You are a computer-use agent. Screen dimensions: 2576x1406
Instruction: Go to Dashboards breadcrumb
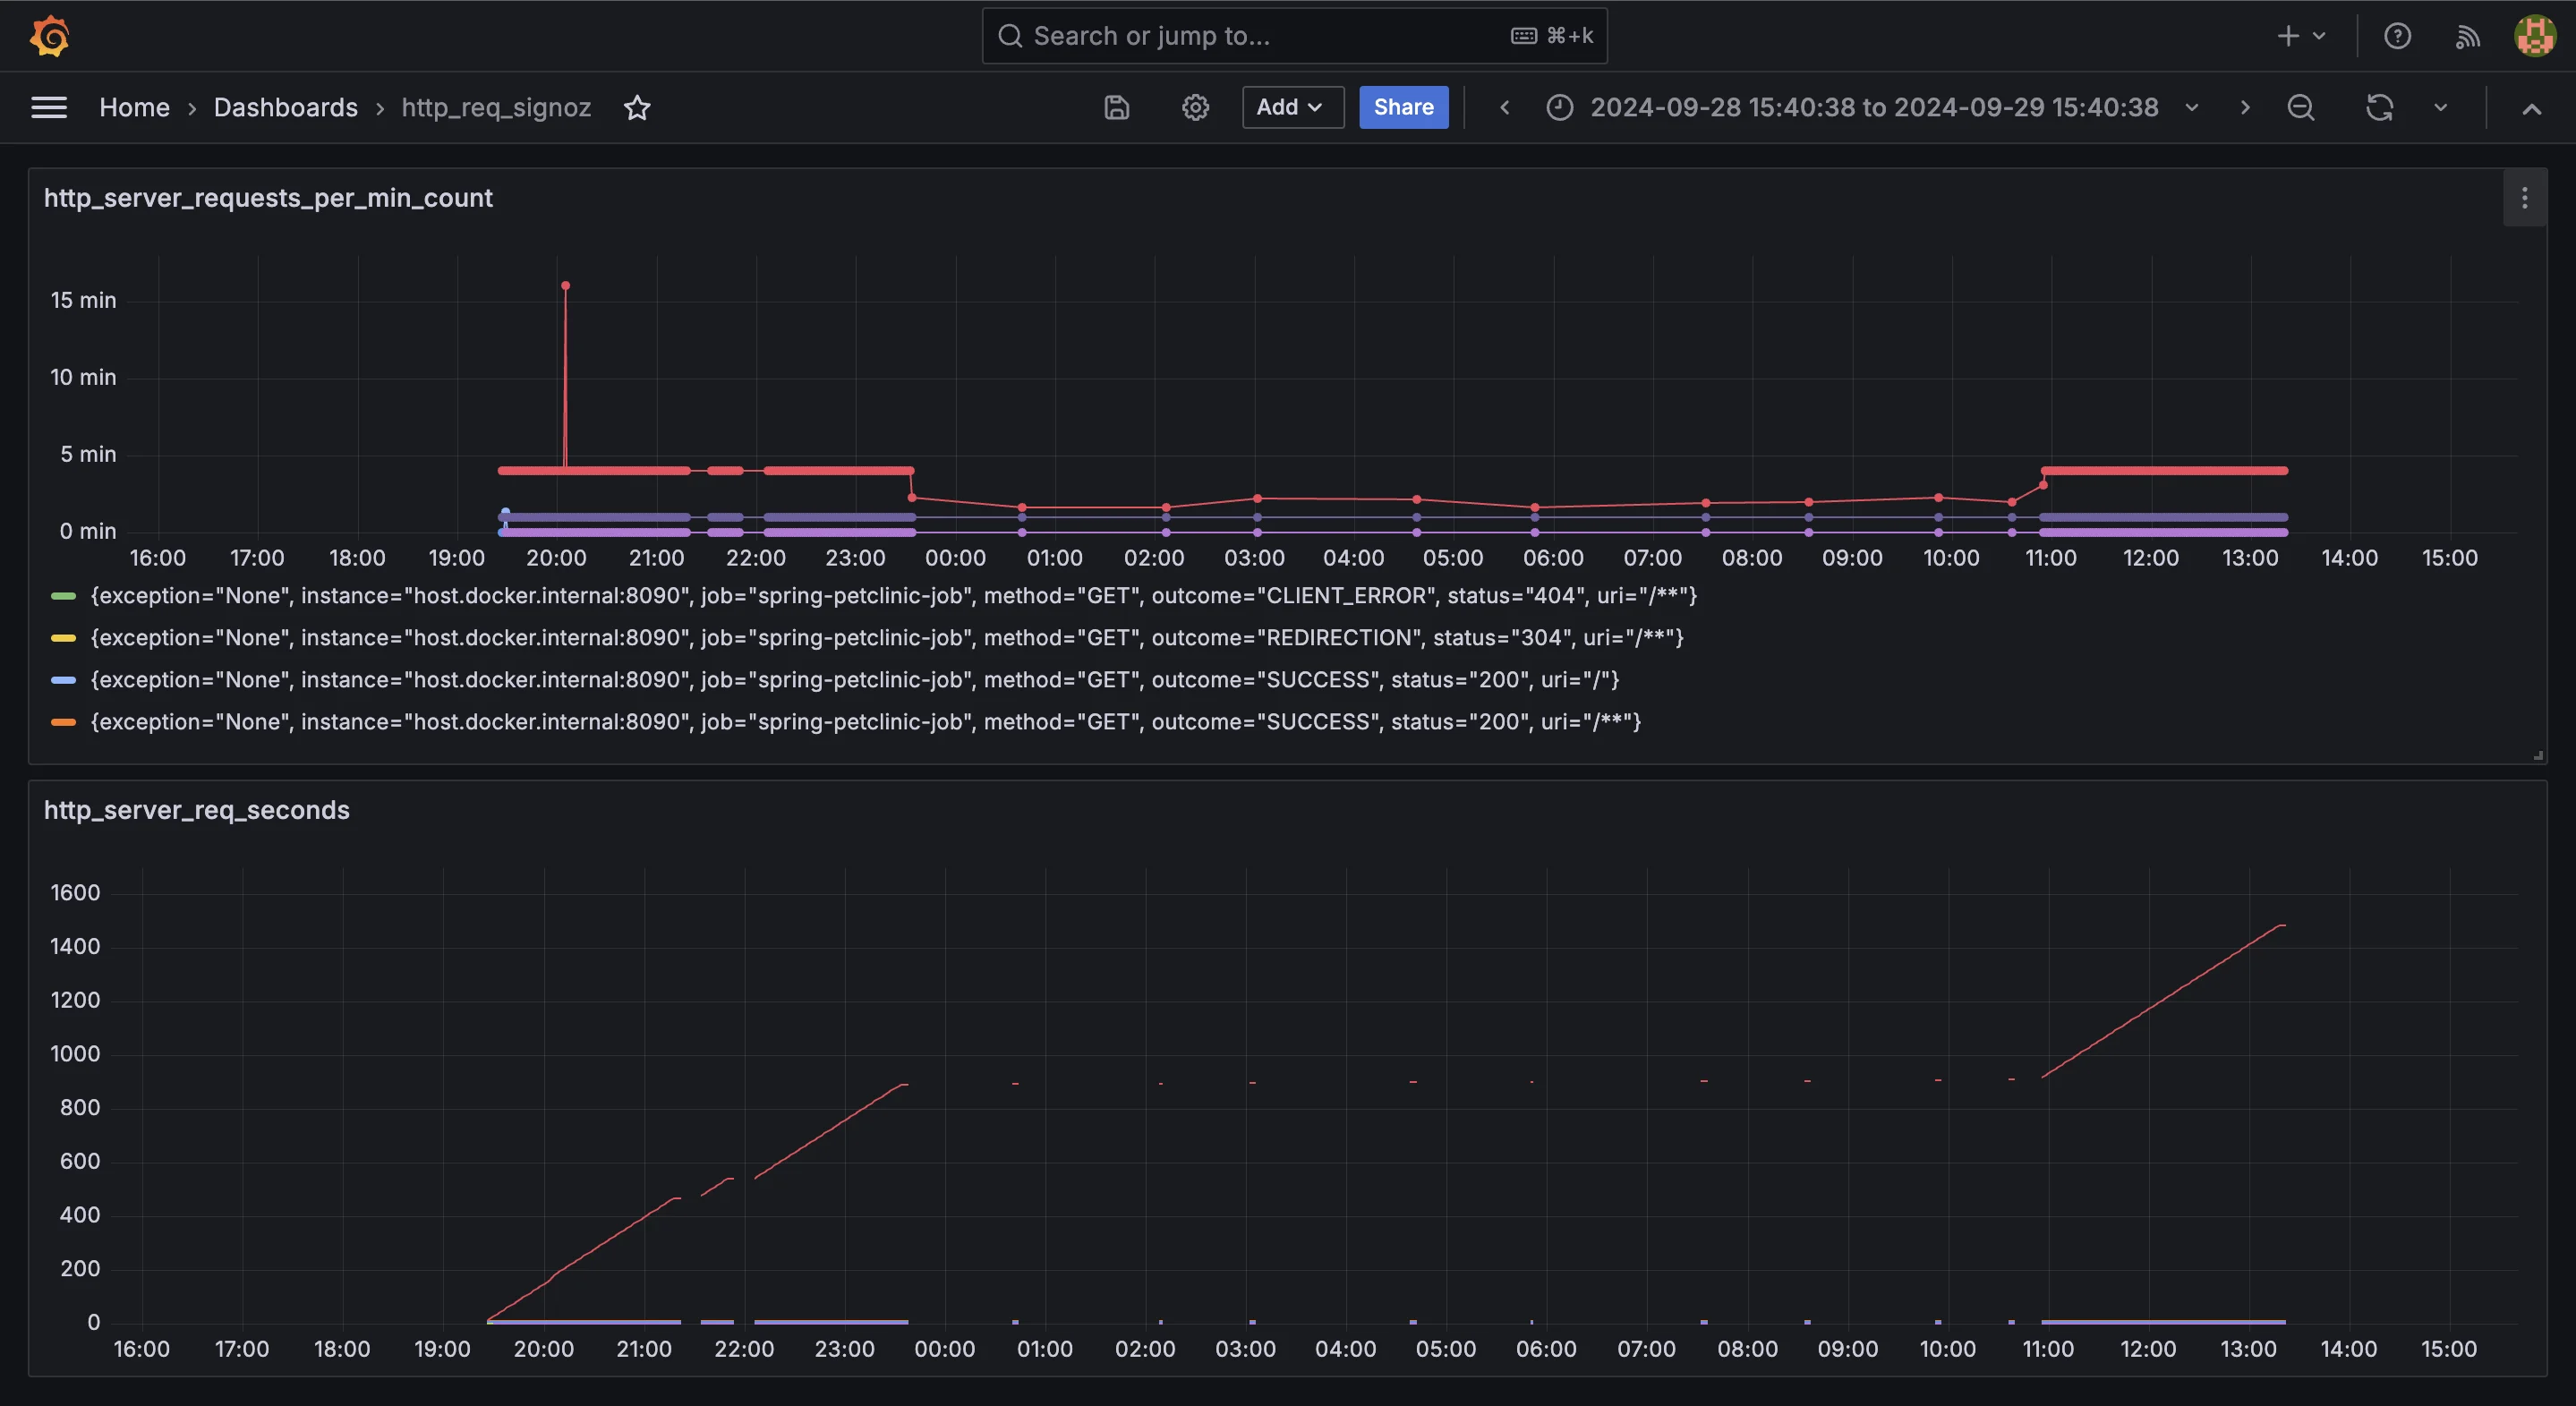(285, 107)
